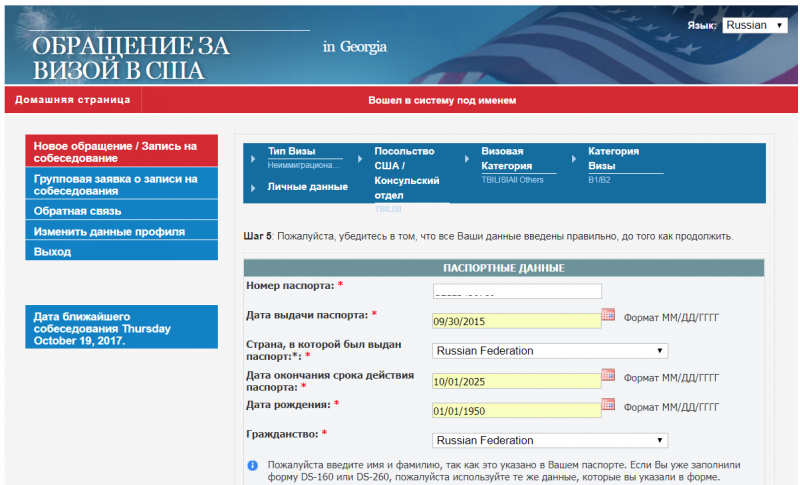
Task: Click the passport issue date field 09/30/2015
Action: [516, 321]
